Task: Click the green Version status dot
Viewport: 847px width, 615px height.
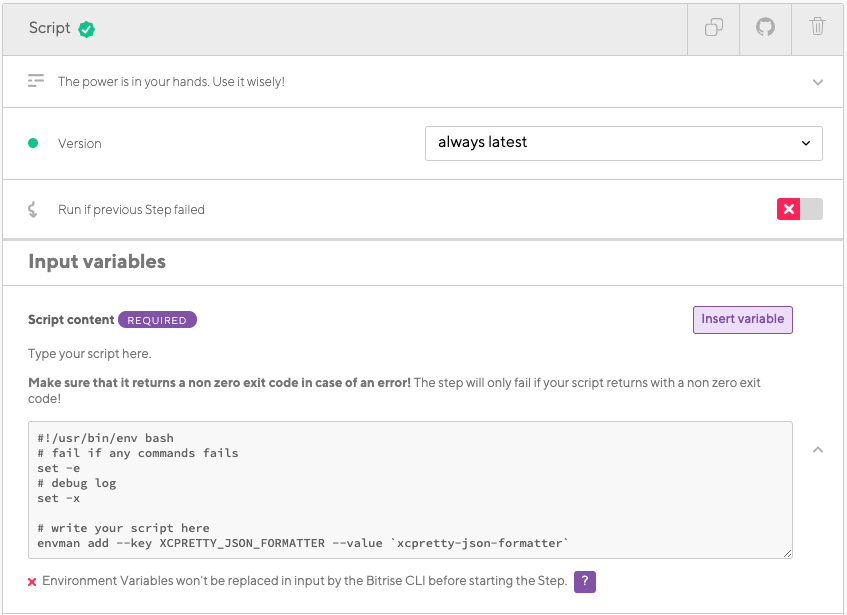Action: pyautogui.click(x=33, y=143)
